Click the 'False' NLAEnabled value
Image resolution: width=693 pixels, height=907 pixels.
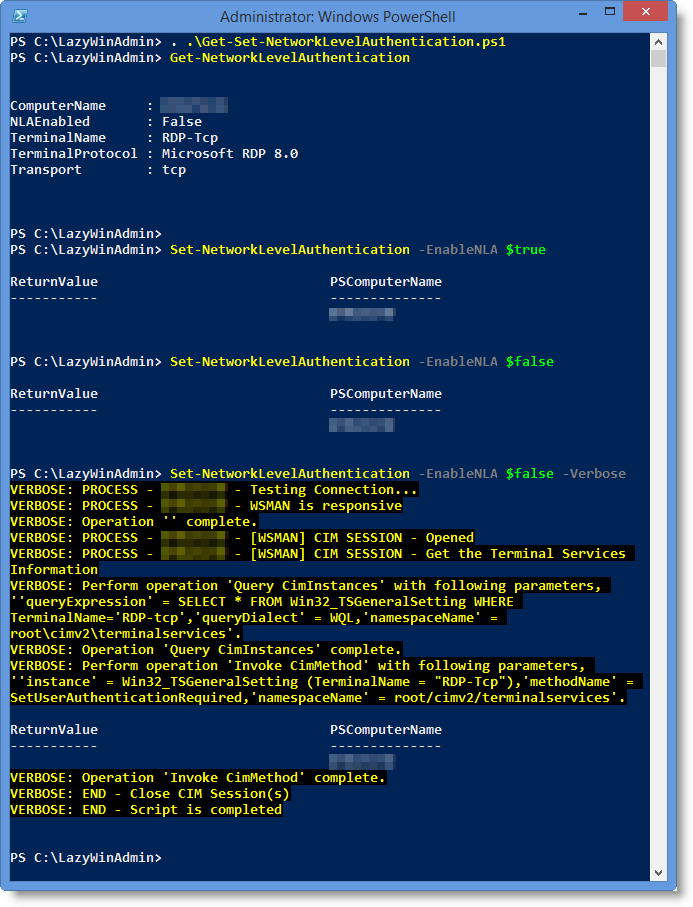click(x=182, y=121)
